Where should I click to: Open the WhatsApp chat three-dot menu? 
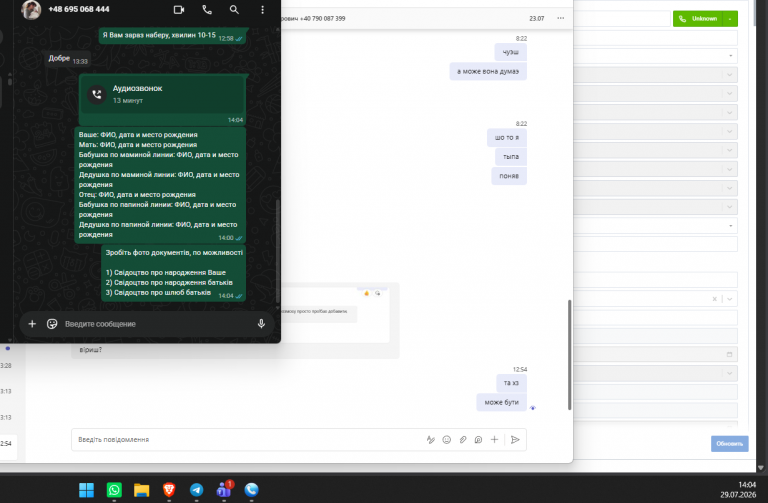click(263, 10)
